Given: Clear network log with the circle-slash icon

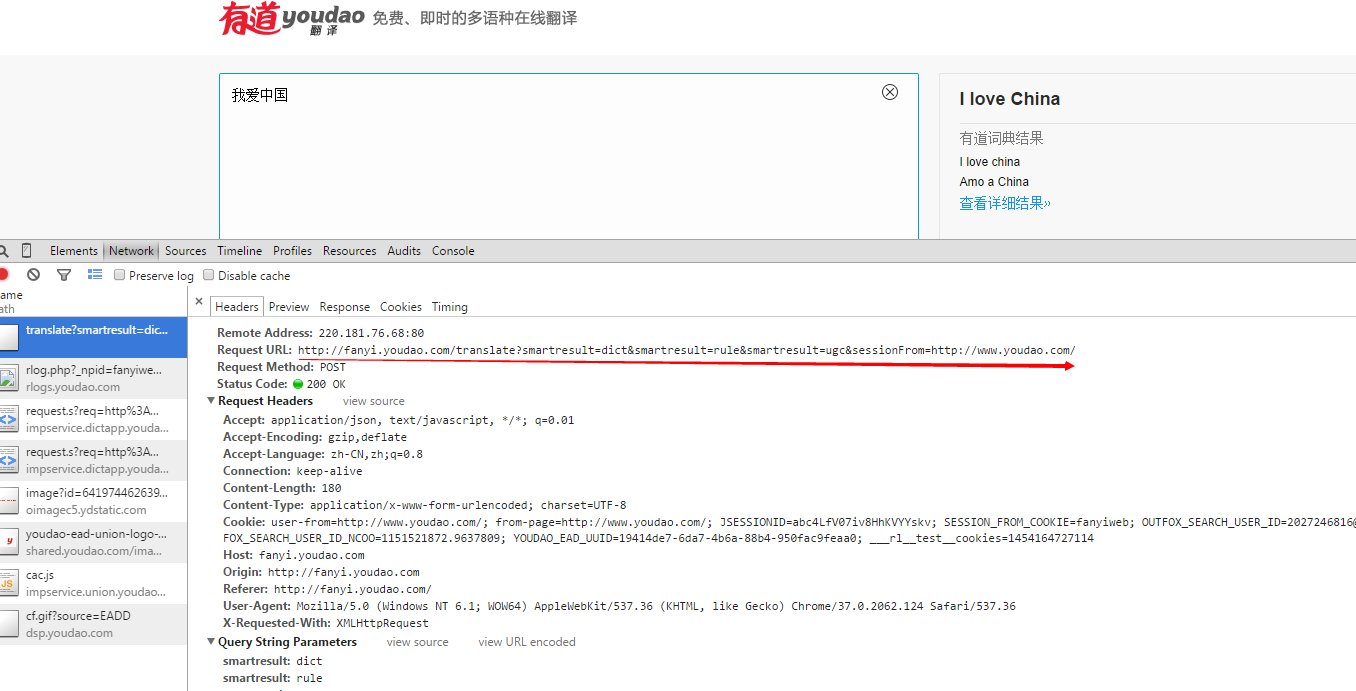Looking at the screenshot, I should click(x=34, y=275).
